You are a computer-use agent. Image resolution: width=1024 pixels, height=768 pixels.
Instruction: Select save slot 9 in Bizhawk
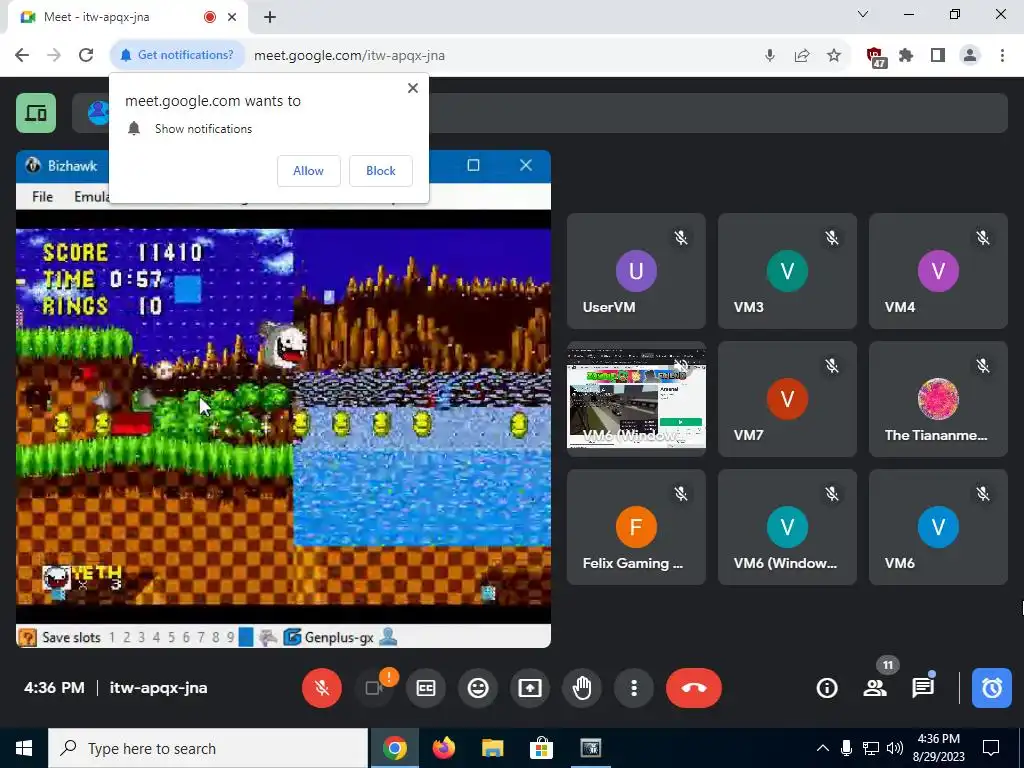point(231,637)
